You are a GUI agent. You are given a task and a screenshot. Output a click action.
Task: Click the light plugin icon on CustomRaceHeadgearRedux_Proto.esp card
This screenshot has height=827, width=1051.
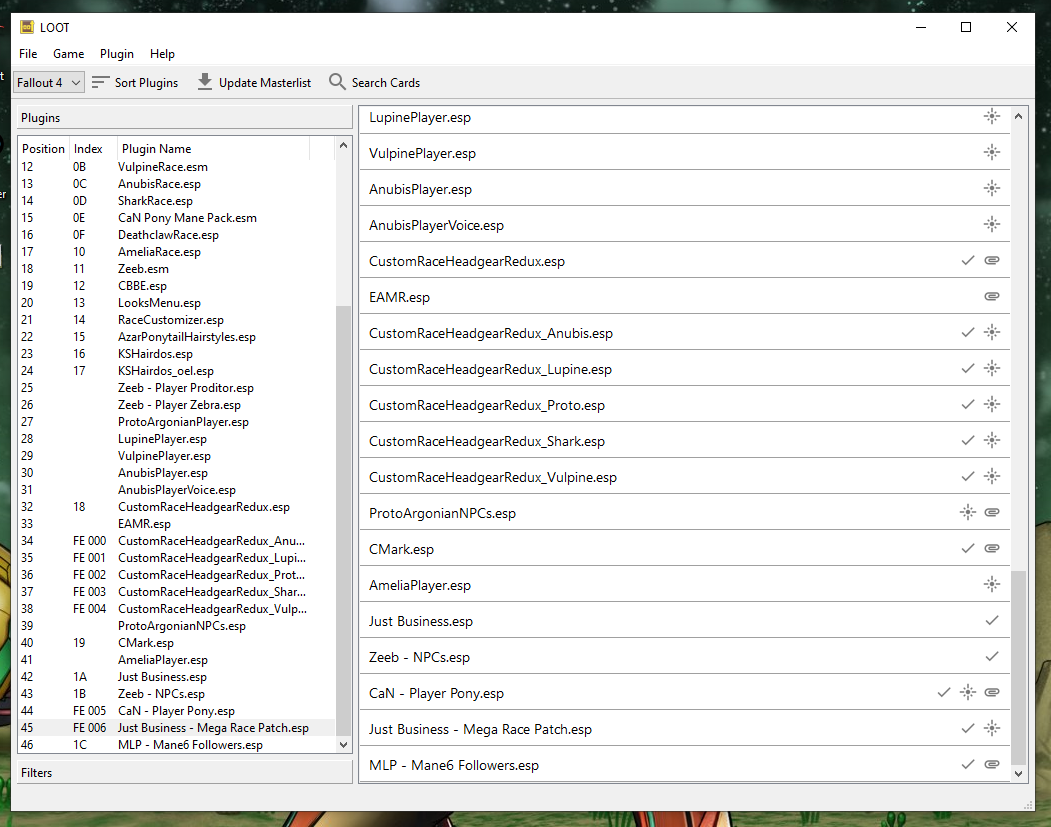point(992,405)
